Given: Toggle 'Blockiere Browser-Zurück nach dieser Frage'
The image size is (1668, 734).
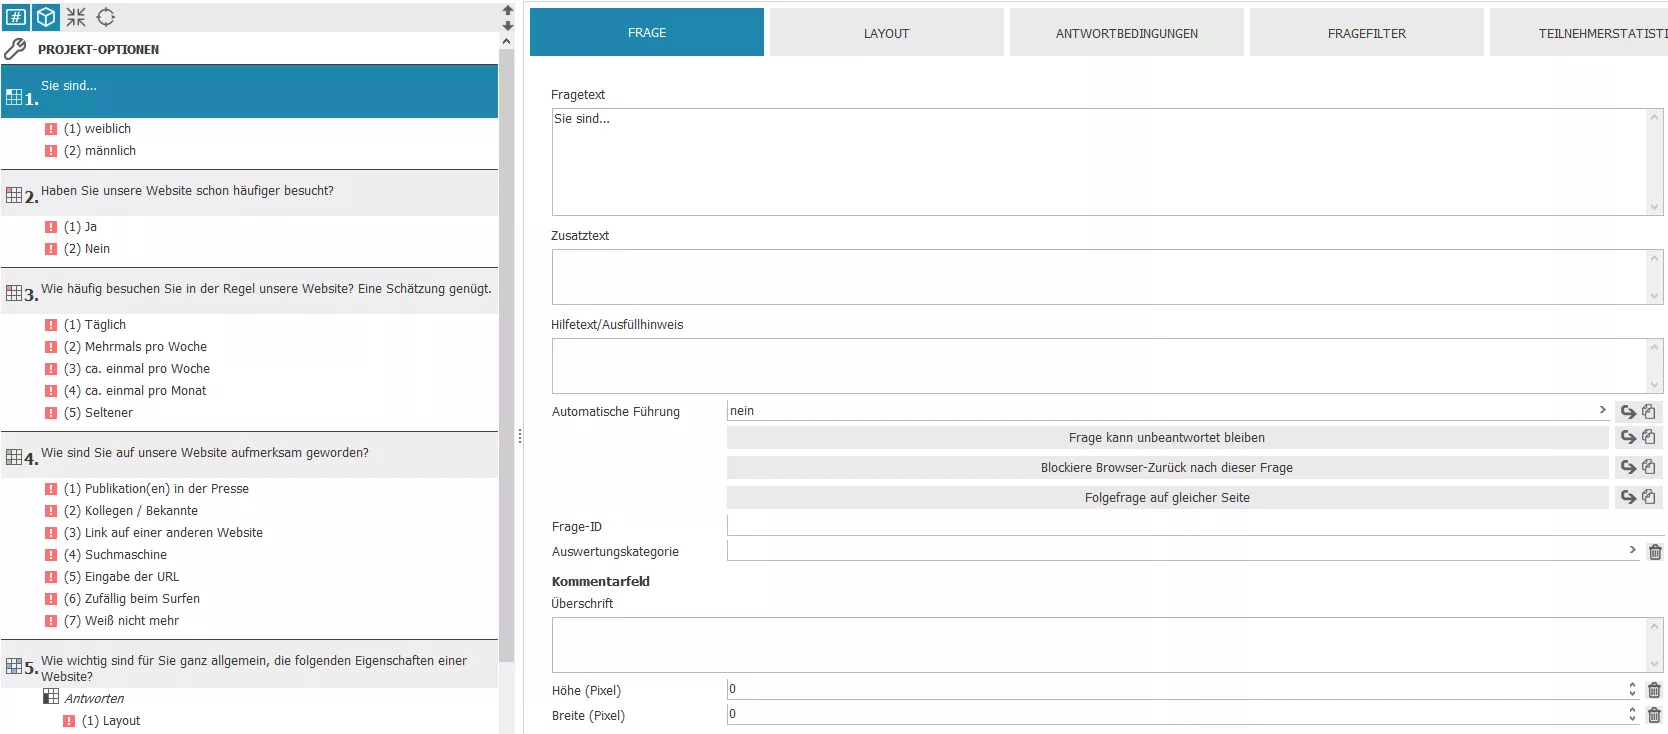Looking at the screenshot, I should [1166, 468].
